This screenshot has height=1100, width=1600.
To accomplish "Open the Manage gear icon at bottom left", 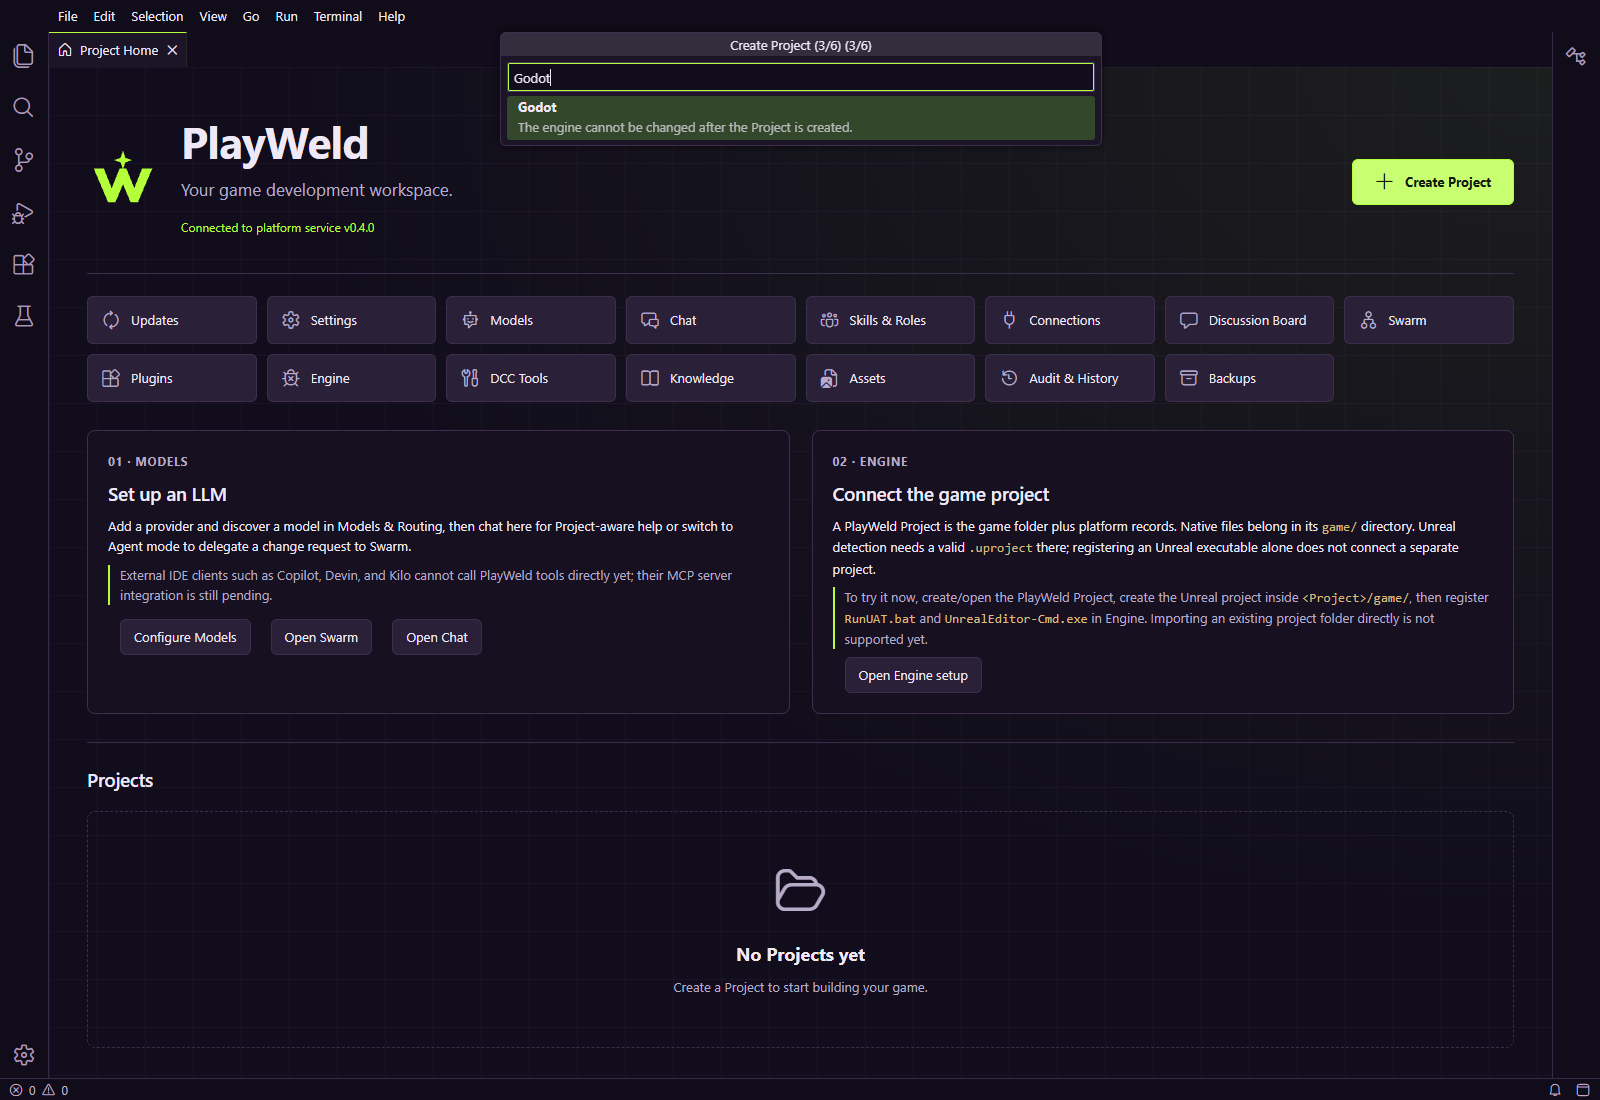I will (x=24, y=1055).
